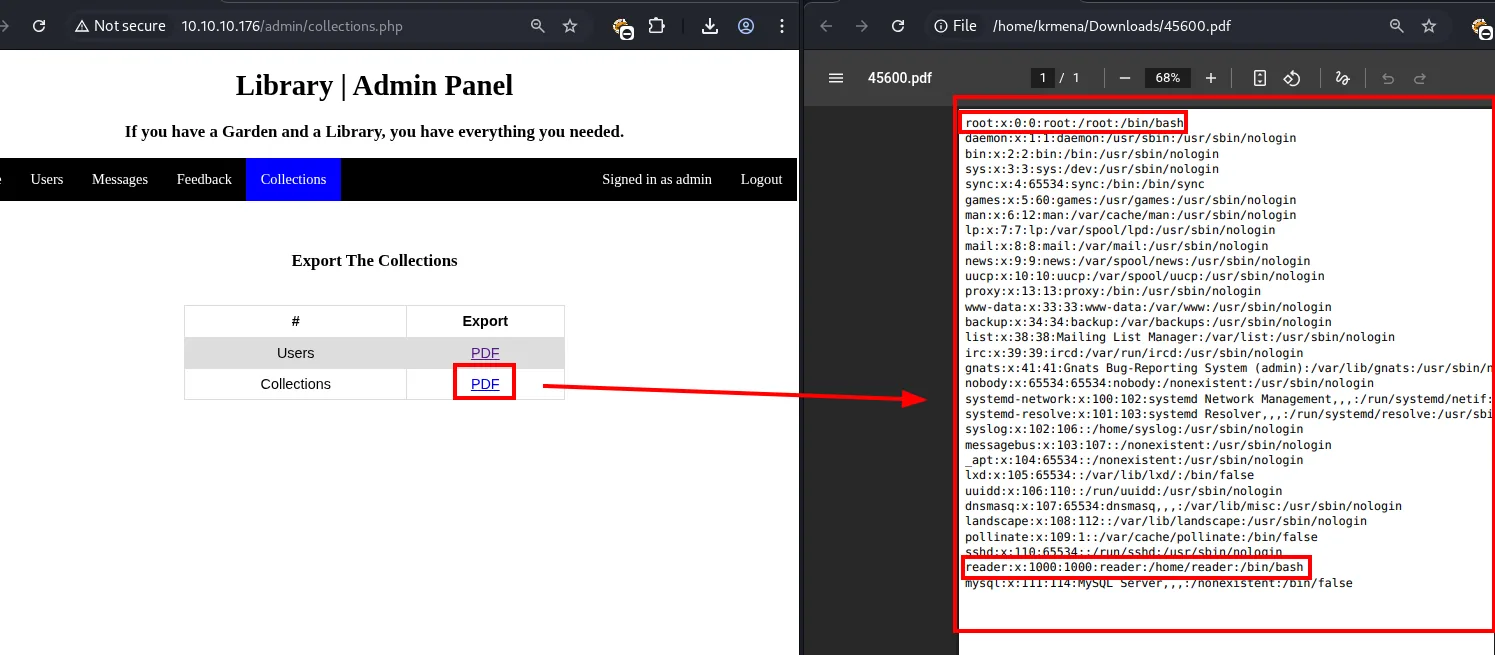This screenshot has height=655, width=1495.
Task: Open the Feedback nav tab
Action: tap(204, 179)
